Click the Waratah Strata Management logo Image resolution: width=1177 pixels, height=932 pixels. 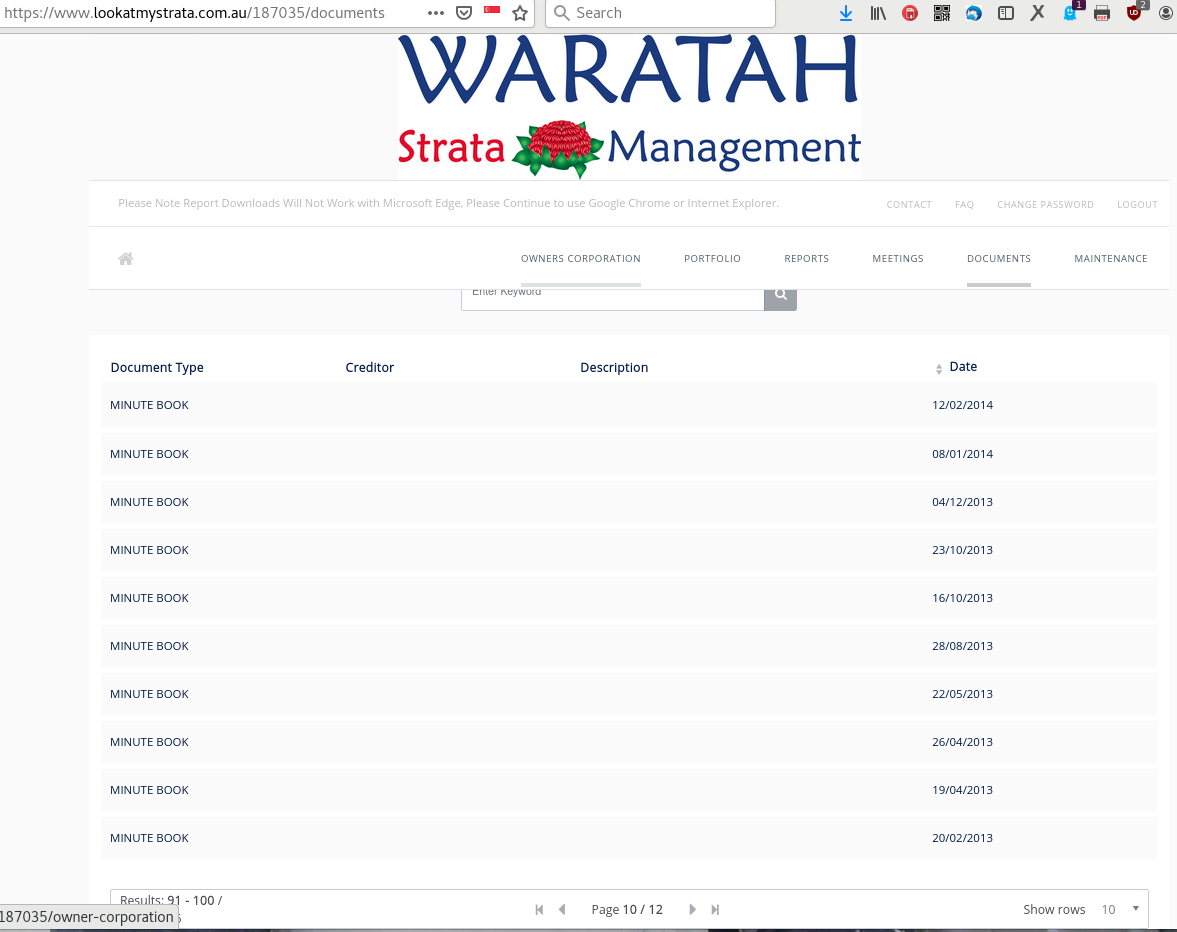pyautogui.click(x=629, y=107)
